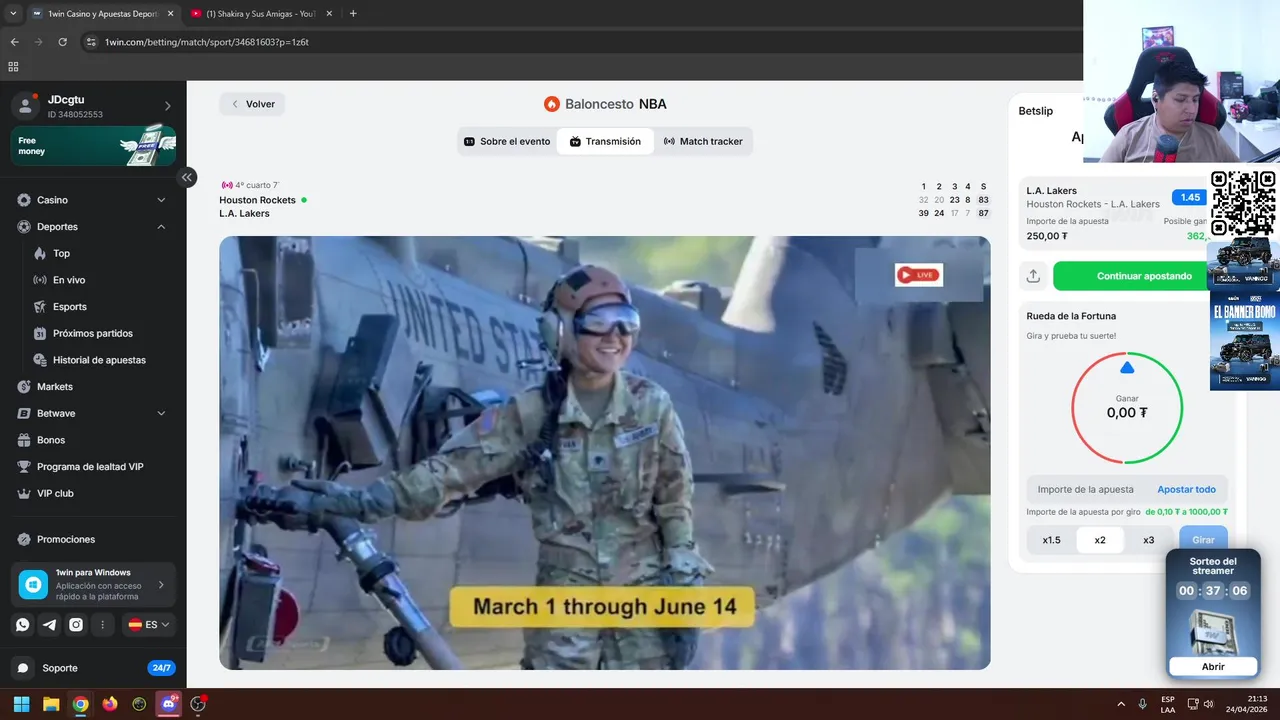Open En vivo under Deportes
The height and width of the screenshot is (720, 1280).
(69, 280)
